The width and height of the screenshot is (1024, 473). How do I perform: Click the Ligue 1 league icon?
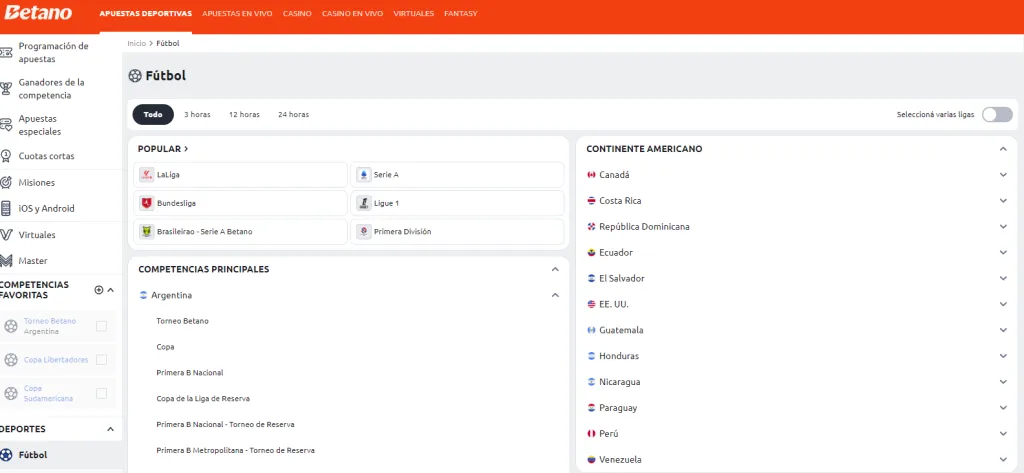pyautogui.click(x=364, y=203)
